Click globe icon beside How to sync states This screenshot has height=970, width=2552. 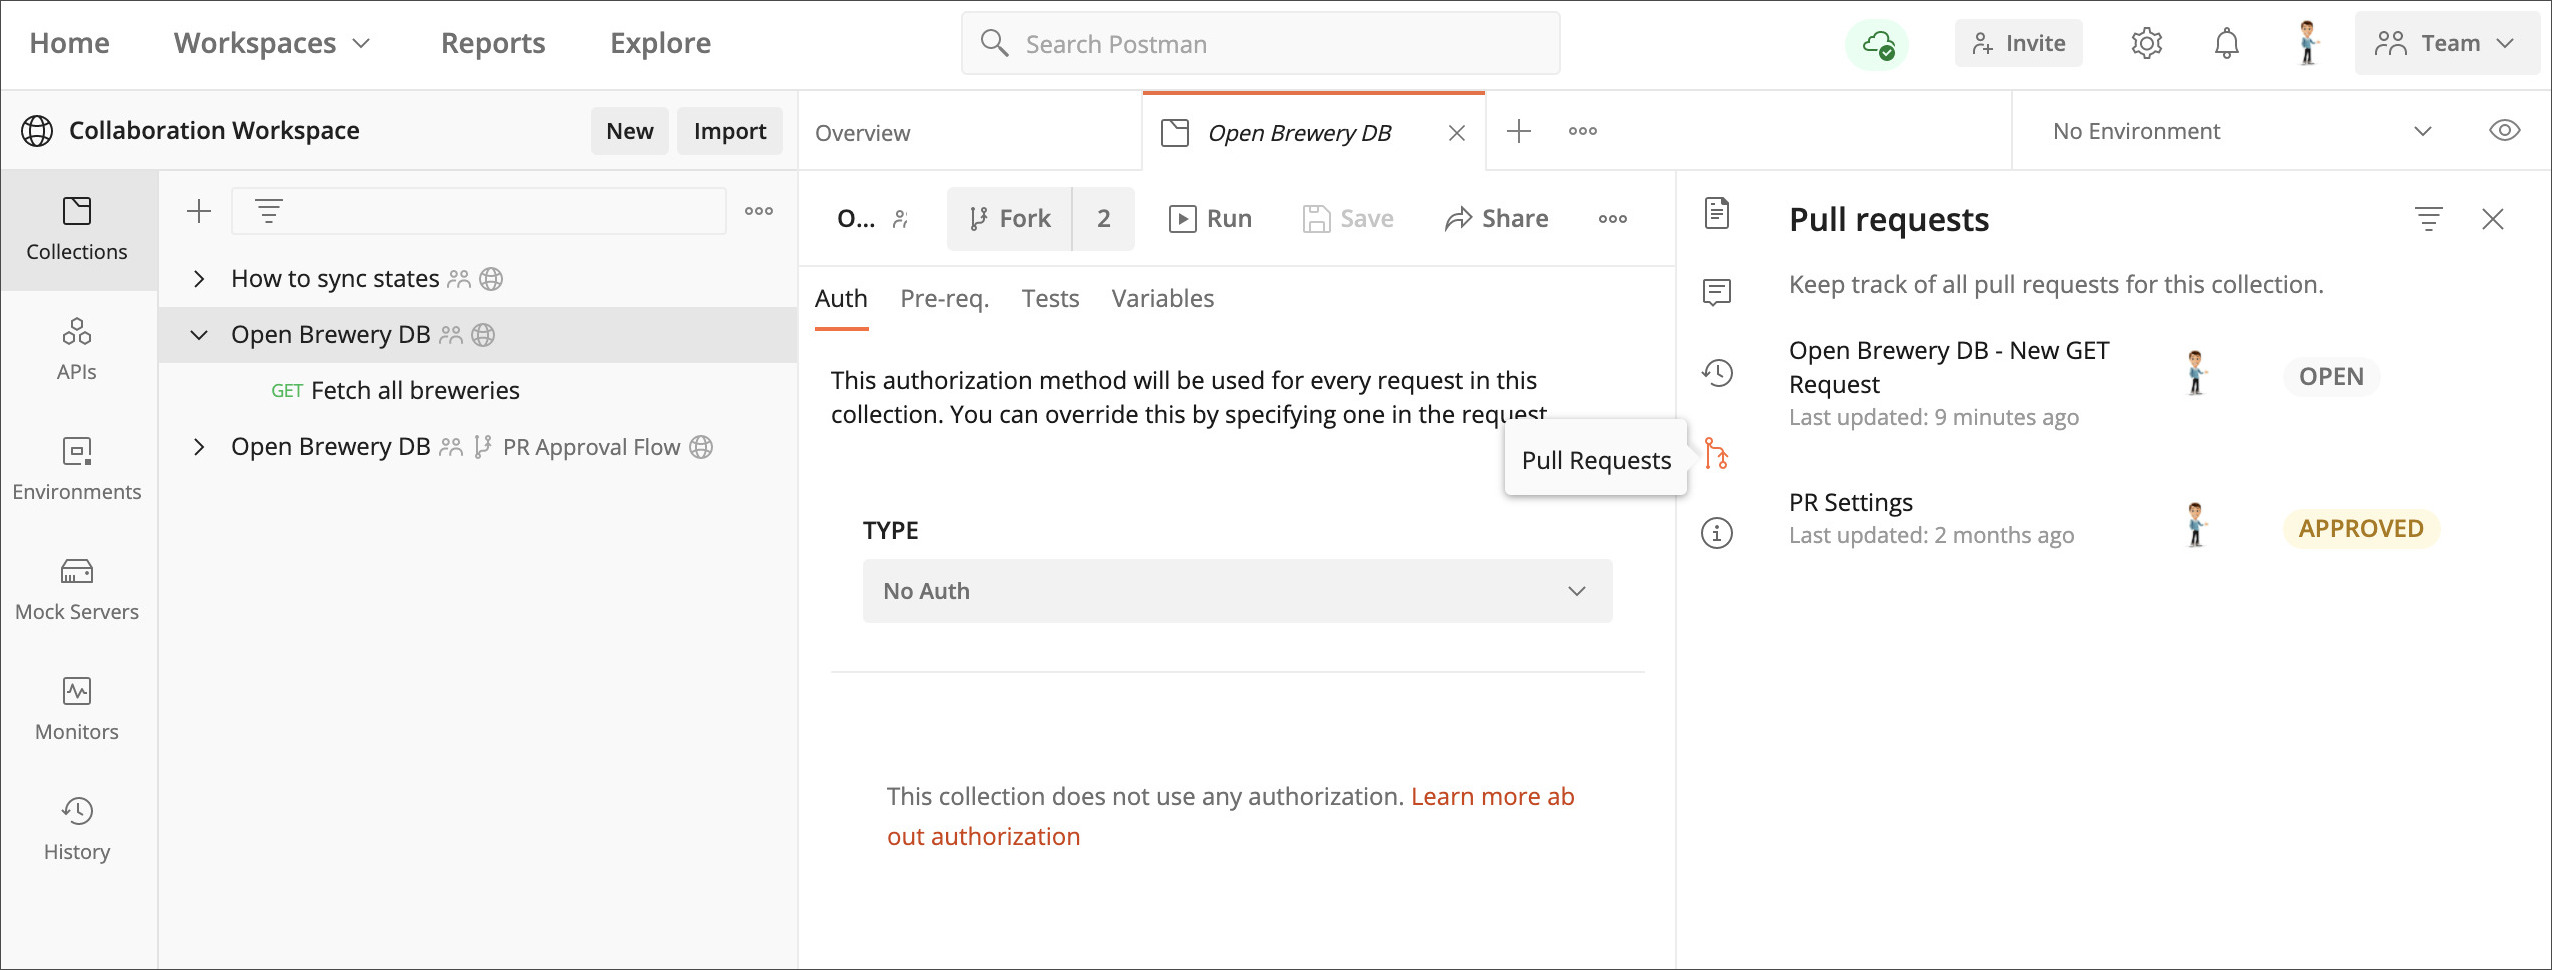point(491,279)
